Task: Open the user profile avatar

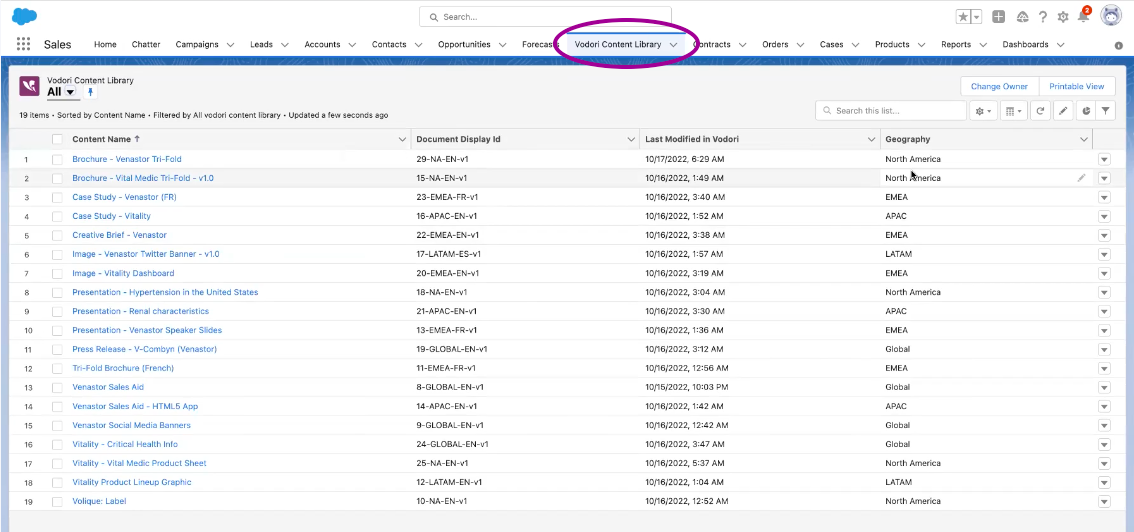Action: pyautogui.click(x=1111, y=16)
